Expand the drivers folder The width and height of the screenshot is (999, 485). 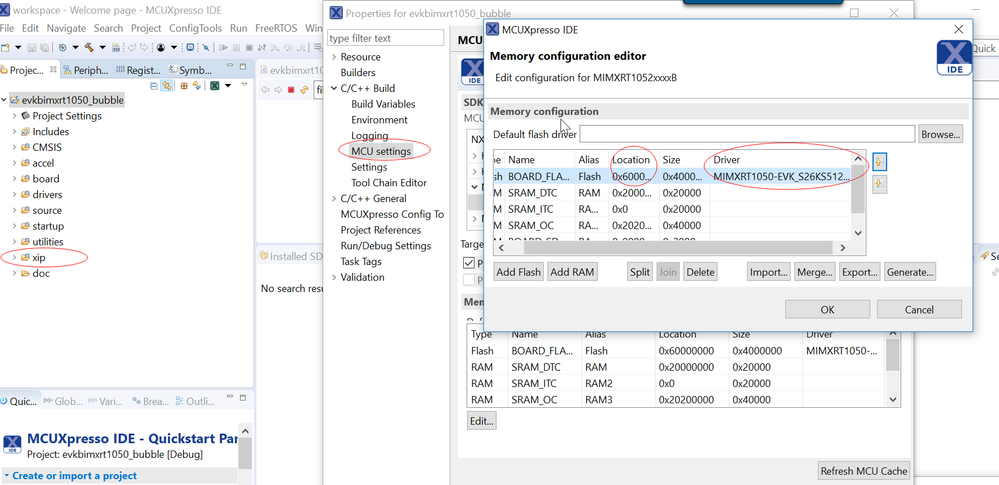(15, 194)
